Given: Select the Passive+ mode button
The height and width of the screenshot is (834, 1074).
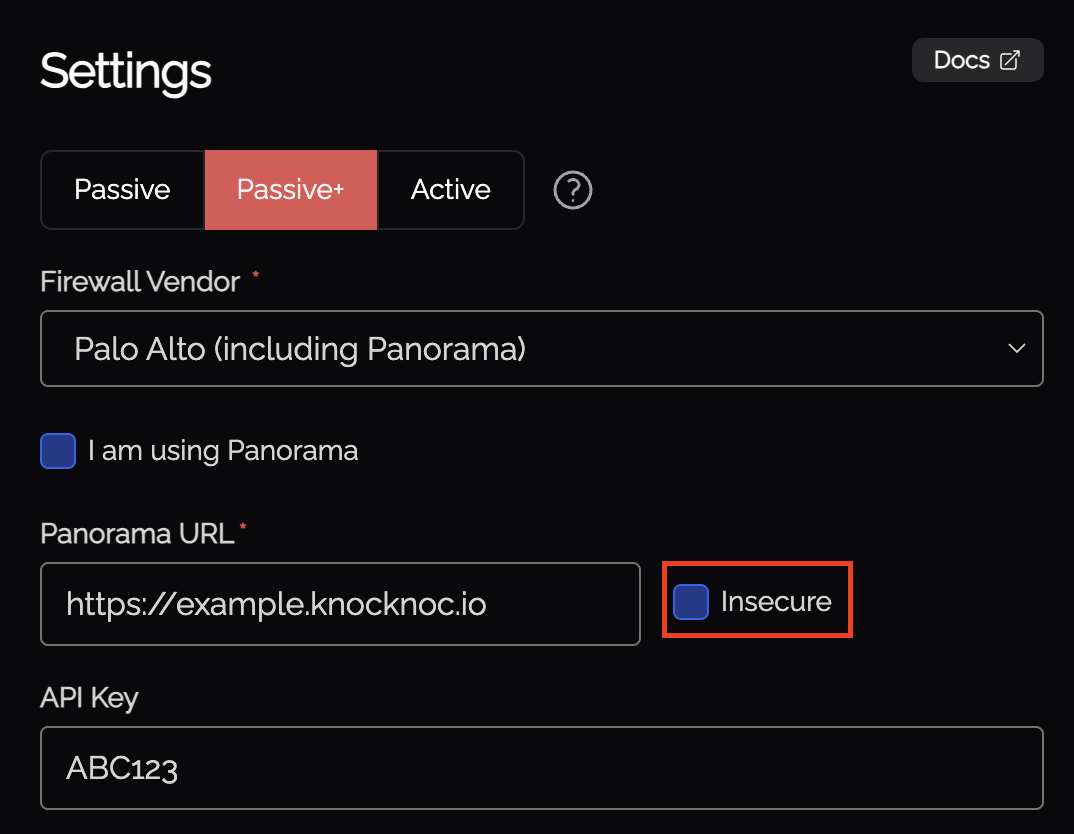Looking at the screenshot, I should [x=290, y=189].
